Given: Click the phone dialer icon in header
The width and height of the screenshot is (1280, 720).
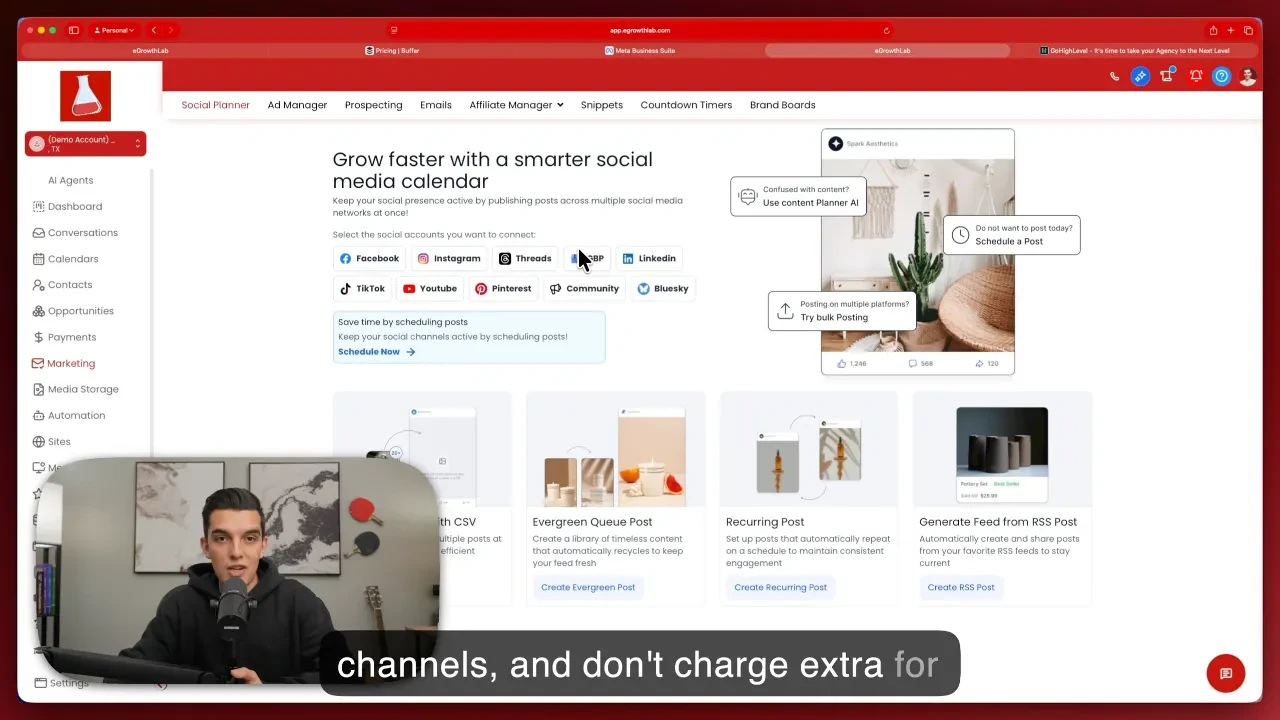Looking at the screenshot, I should [x=1115, y=76].
